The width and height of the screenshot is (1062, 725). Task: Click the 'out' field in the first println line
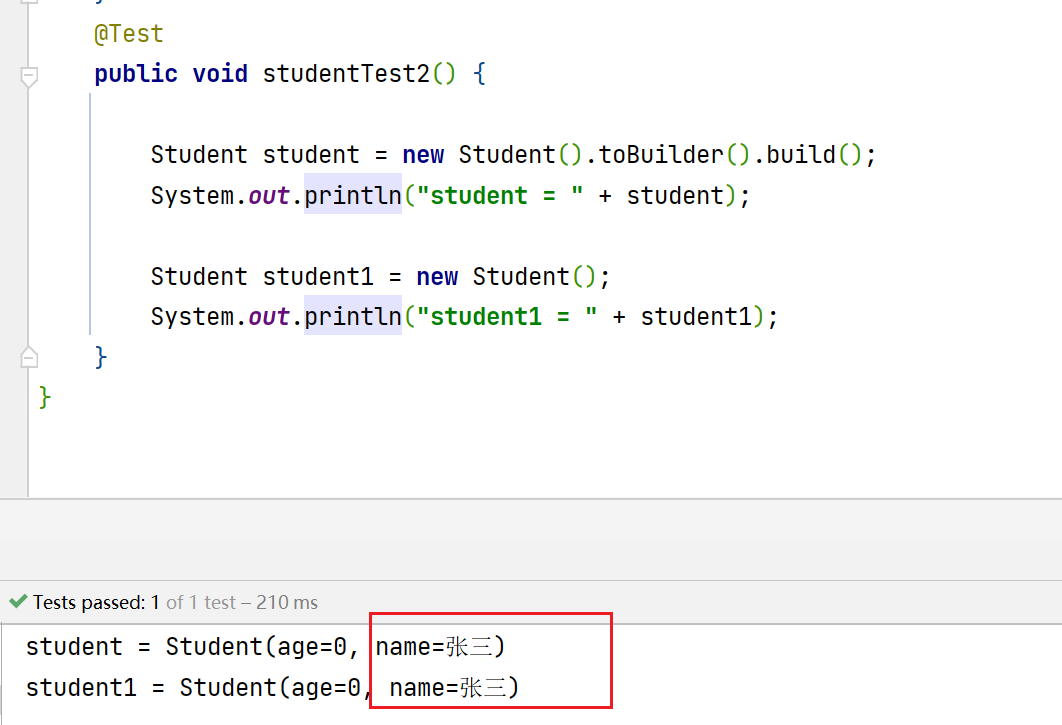269,195
